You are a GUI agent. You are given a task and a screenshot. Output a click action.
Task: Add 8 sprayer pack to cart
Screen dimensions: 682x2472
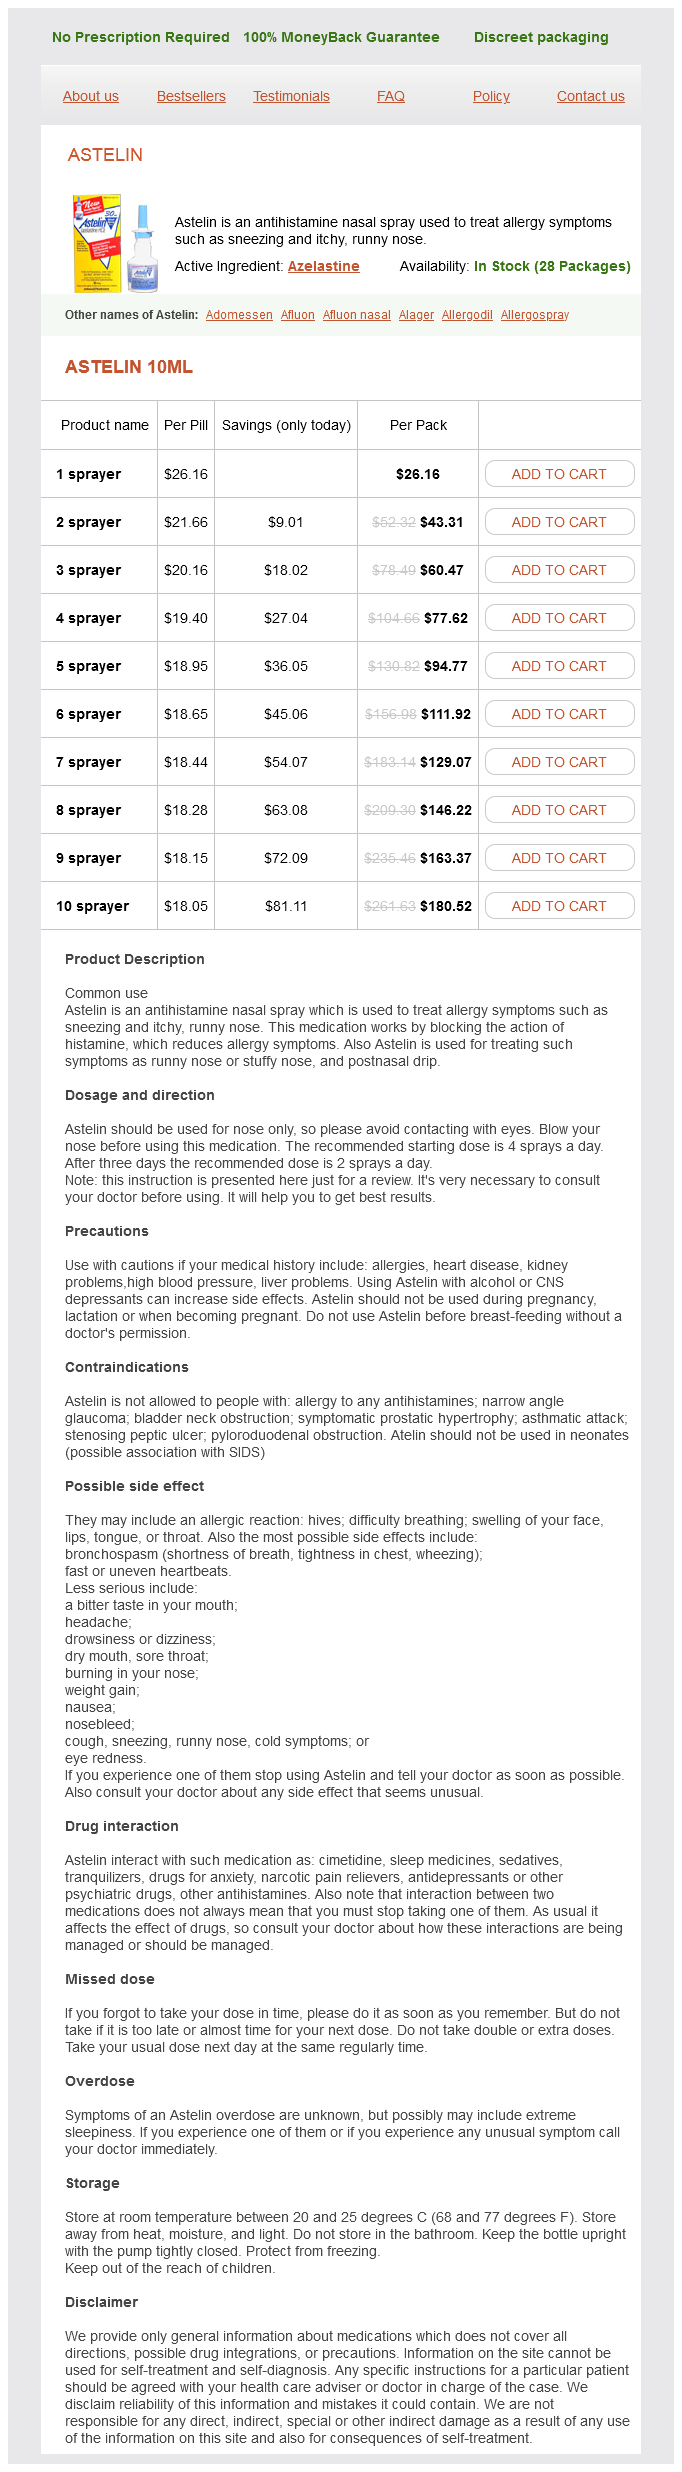tap(559, 810)
